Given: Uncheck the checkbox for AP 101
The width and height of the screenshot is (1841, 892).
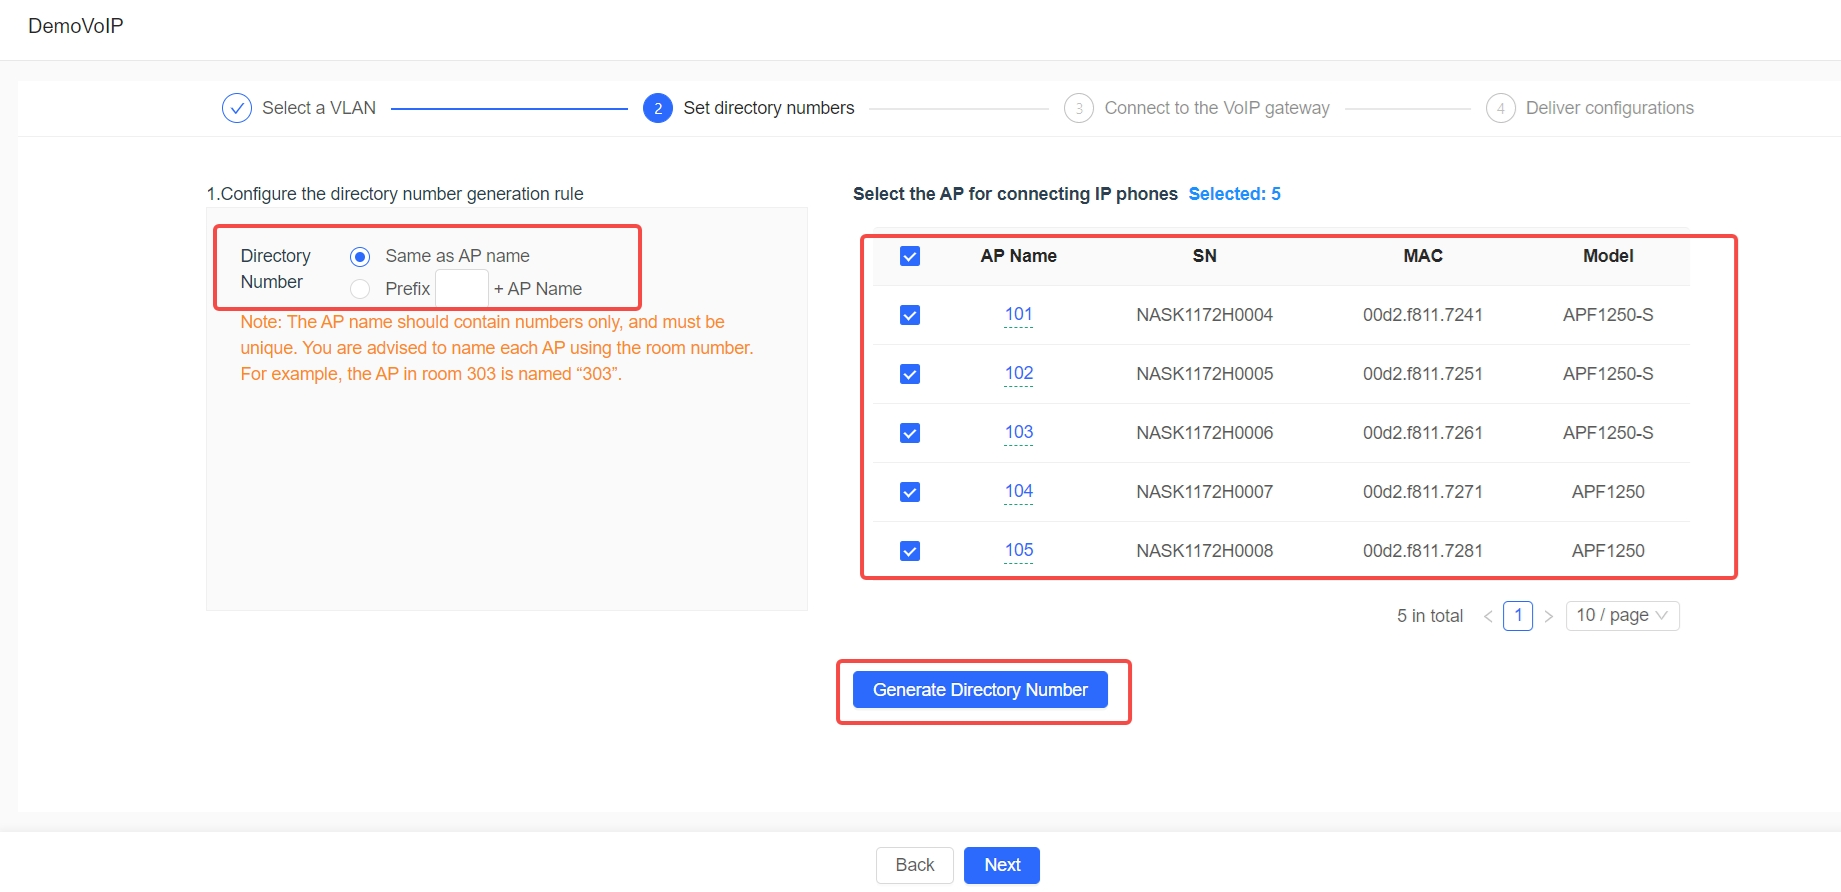Looking at the screenshot, I should 910,315.
